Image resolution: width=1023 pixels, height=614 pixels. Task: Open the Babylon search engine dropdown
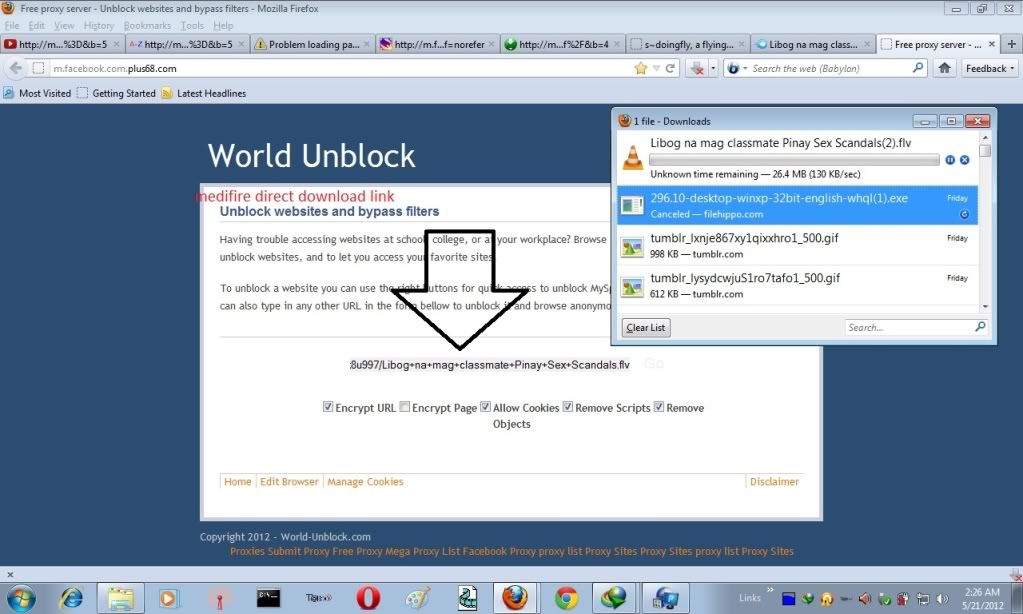coord(737,69)
